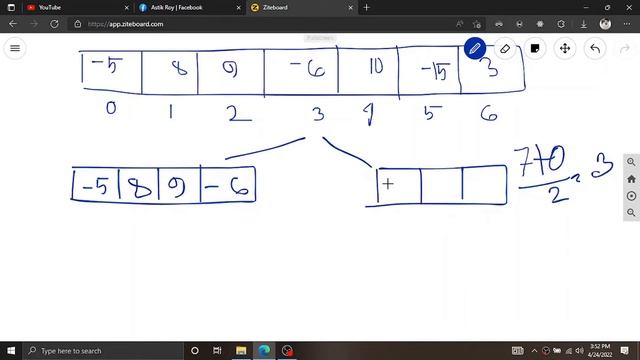This screenshot has height=360, width=640.
Task: Select the Eraser tool
Action: tap(505, 49)
